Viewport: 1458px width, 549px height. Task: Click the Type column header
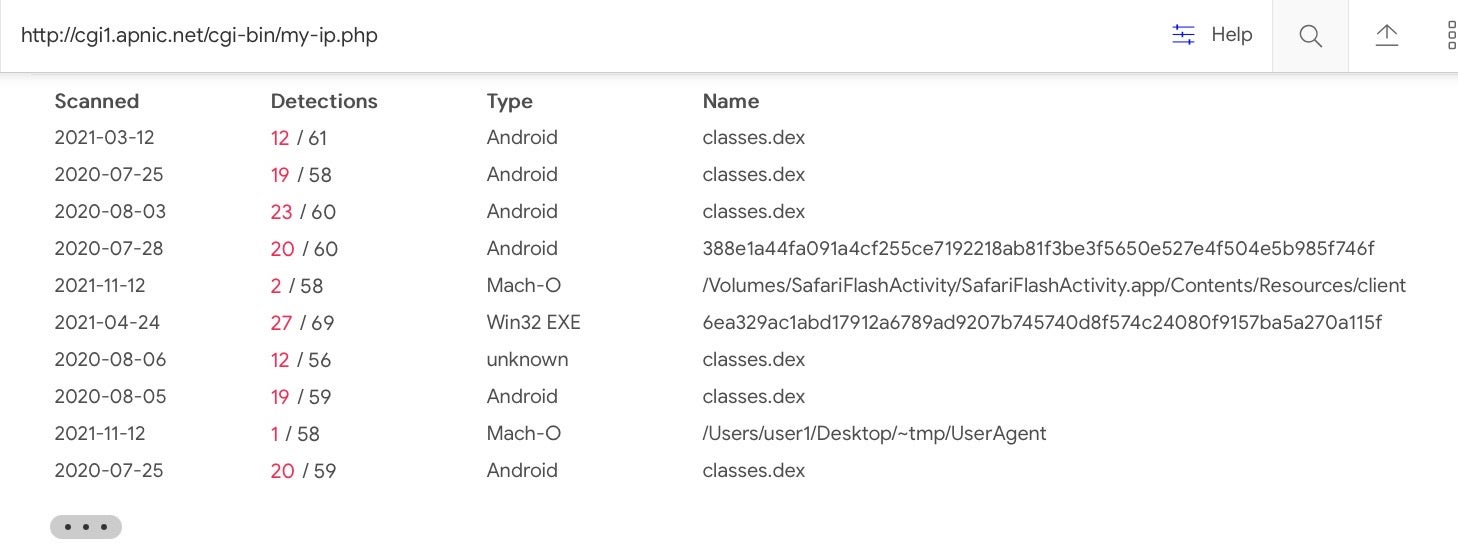(509, 101)
